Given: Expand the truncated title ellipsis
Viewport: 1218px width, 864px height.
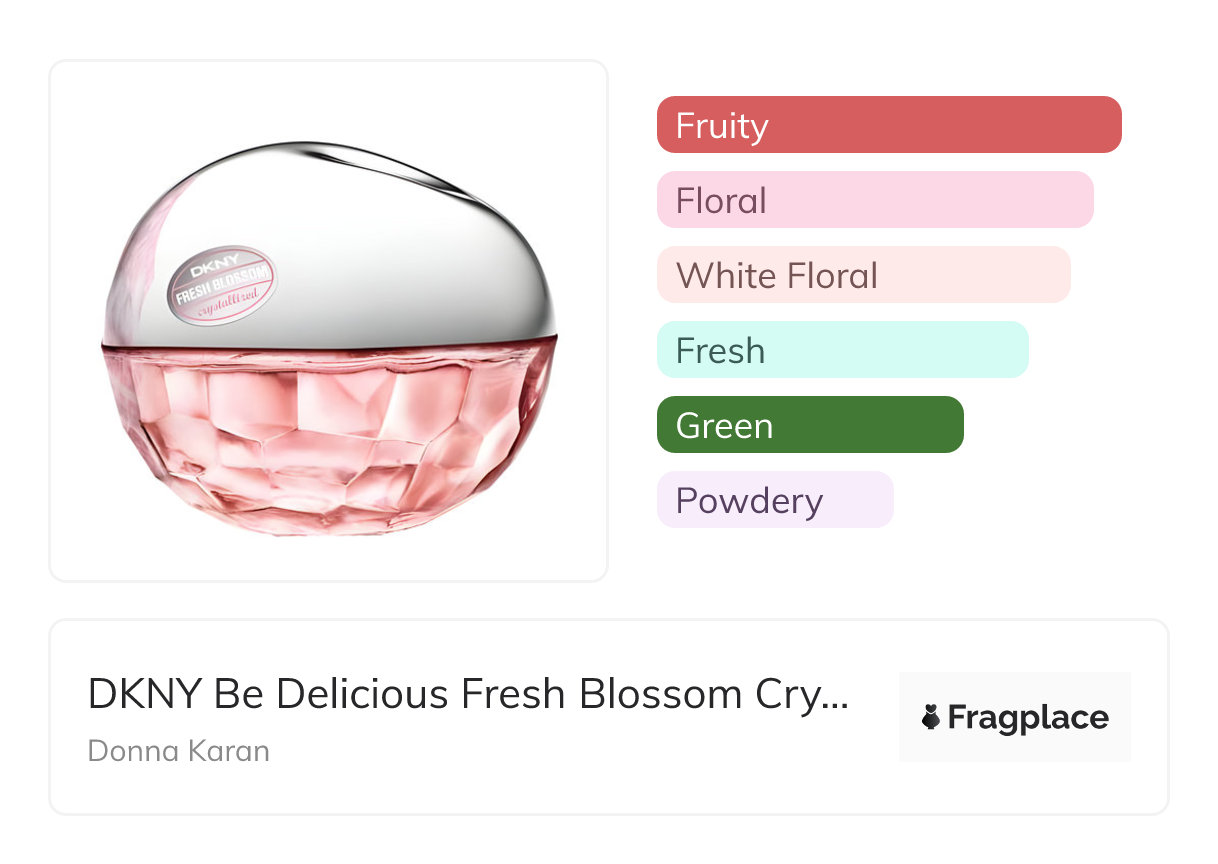Looking at the screenshot, I should coord(834,697).
